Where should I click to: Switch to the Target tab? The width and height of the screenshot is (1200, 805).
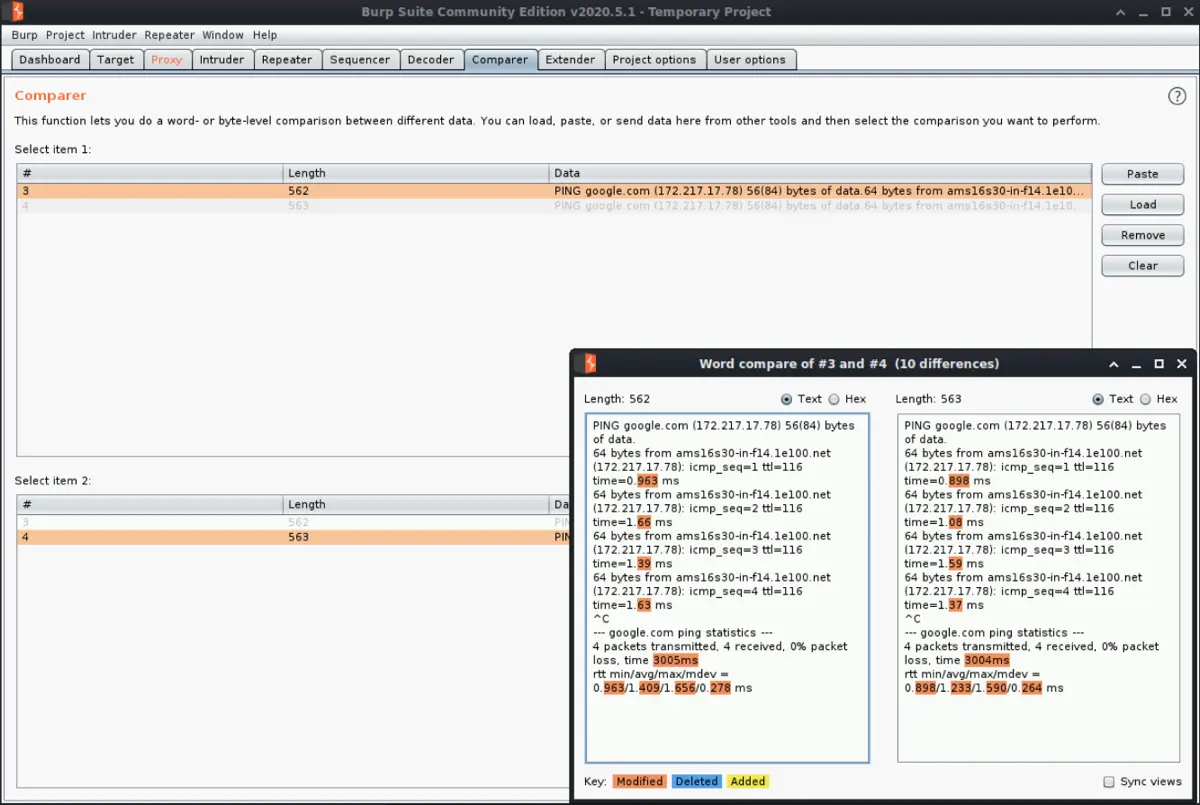116,60
